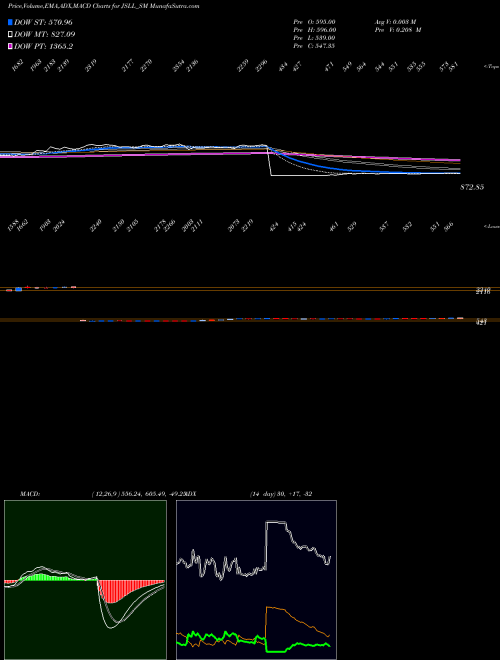Click the 'MACD:' heading label

30,494
